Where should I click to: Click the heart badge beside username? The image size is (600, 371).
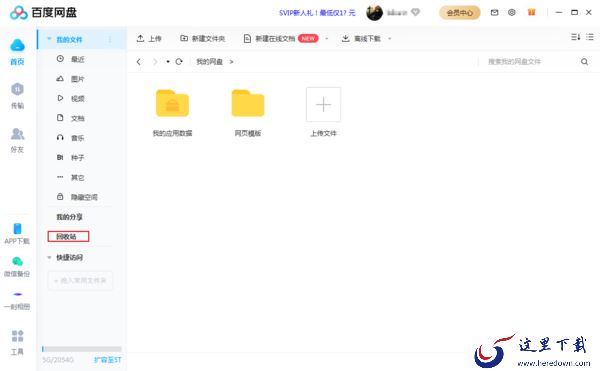click(x=416, y=13)
